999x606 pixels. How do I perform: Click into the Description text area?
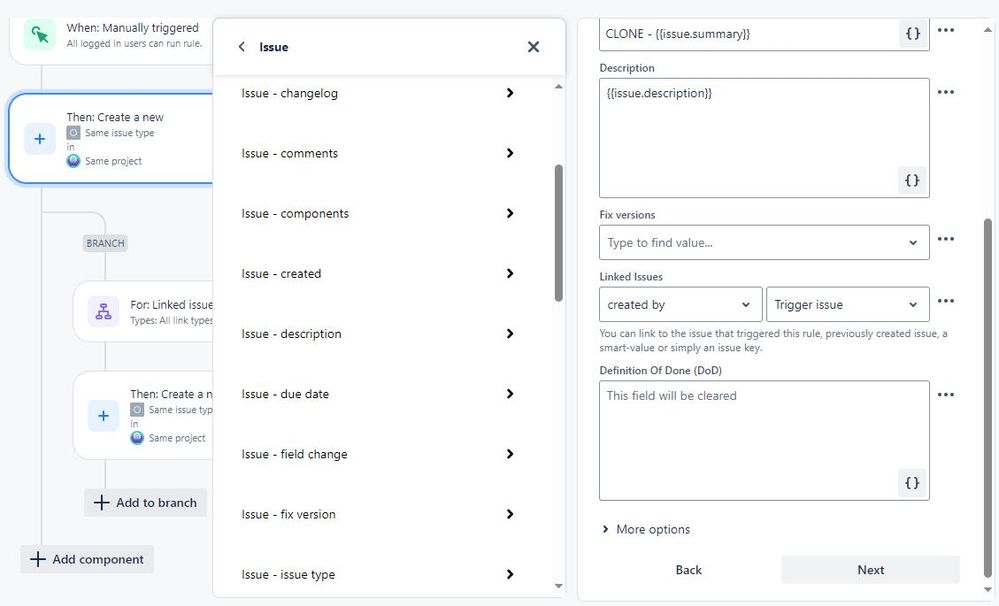point(764,138)
